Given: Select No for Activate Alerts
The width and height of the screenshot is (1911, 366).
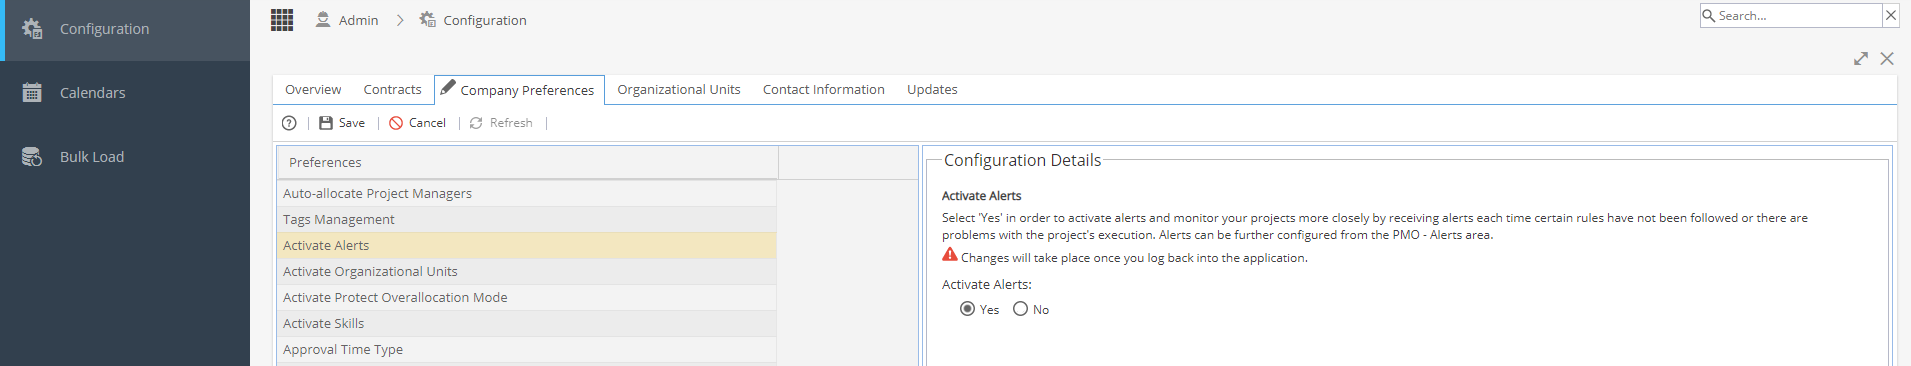Looking at the screenshot, I should click(x=1020, y=309).
